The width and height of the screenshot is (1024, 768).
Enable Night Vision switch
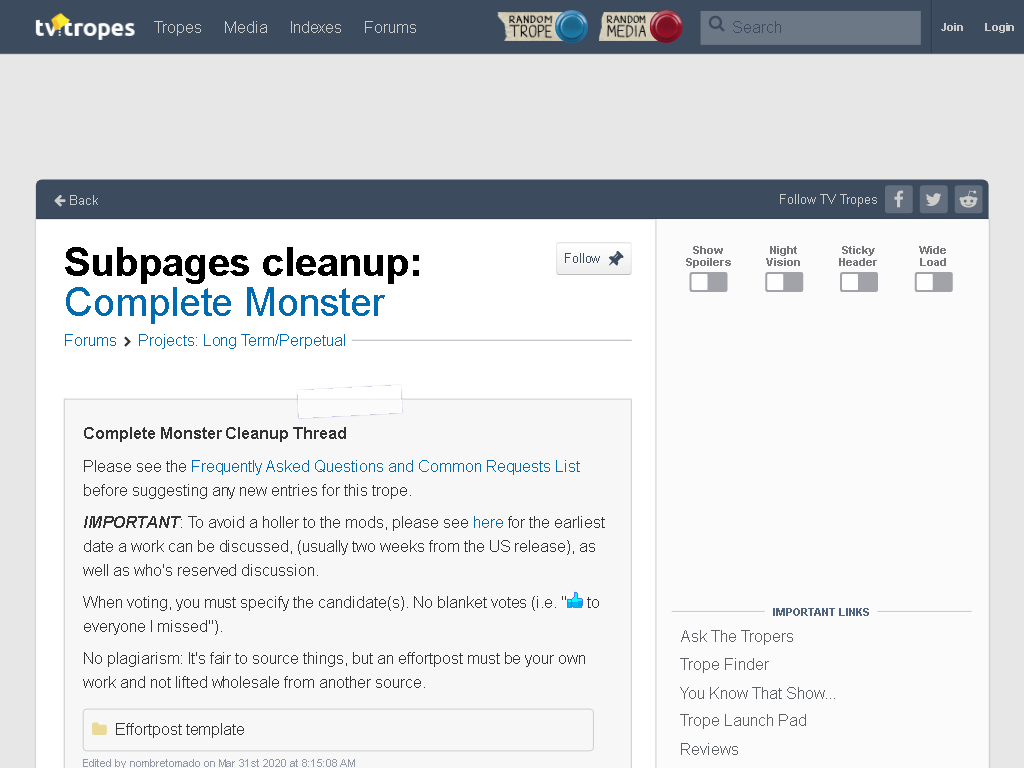tap(784, 282)
